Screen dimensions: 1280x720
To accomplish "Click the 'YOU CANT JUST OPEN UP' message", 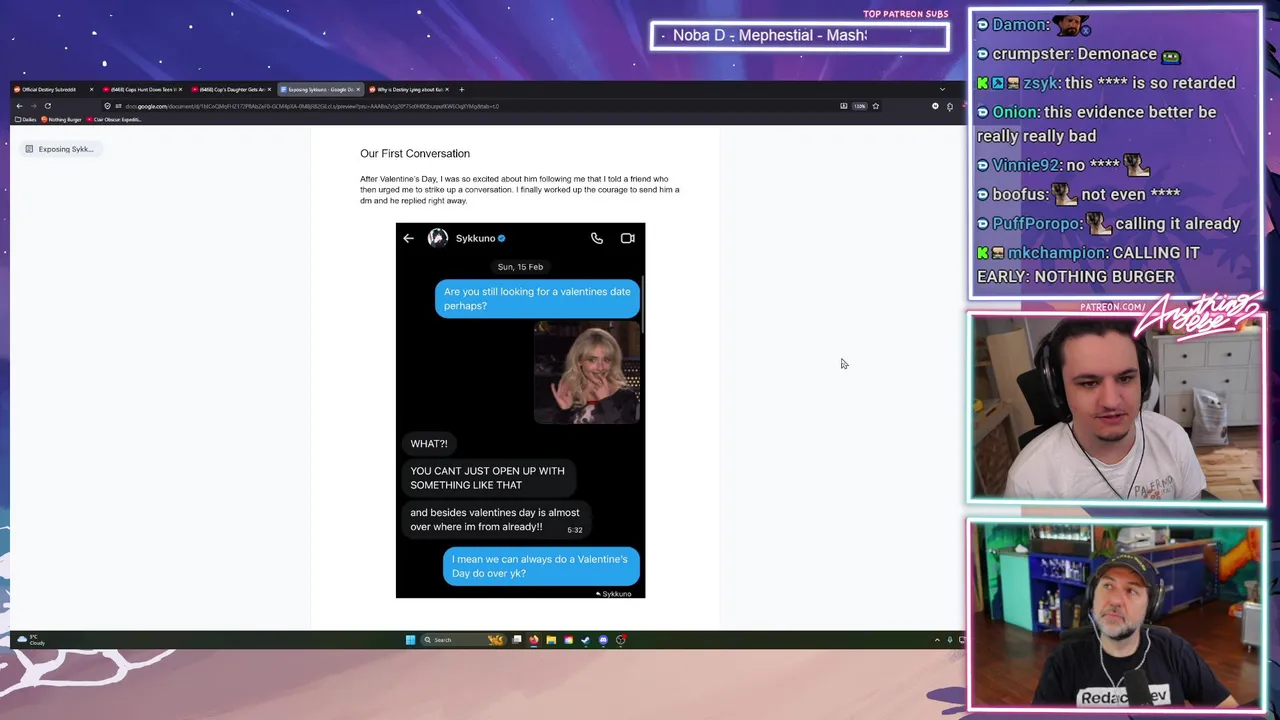I will point(487,478).
